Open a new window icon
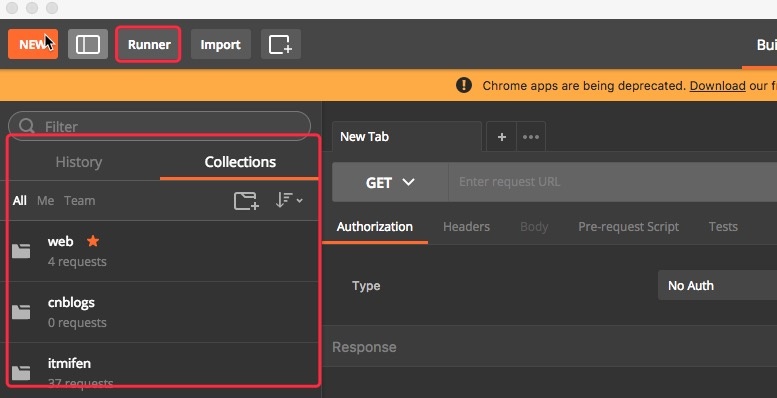 280,44
